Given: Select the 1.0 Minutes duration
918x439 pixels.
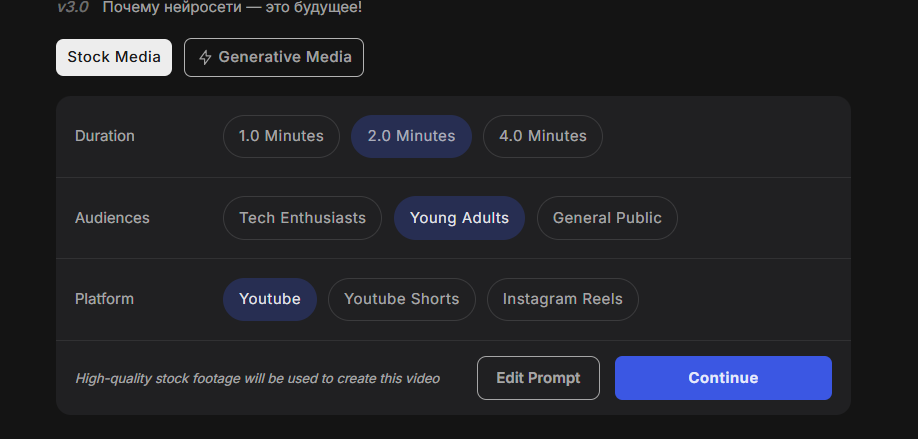Looking at the screenshot, I should tap(281, 136).
